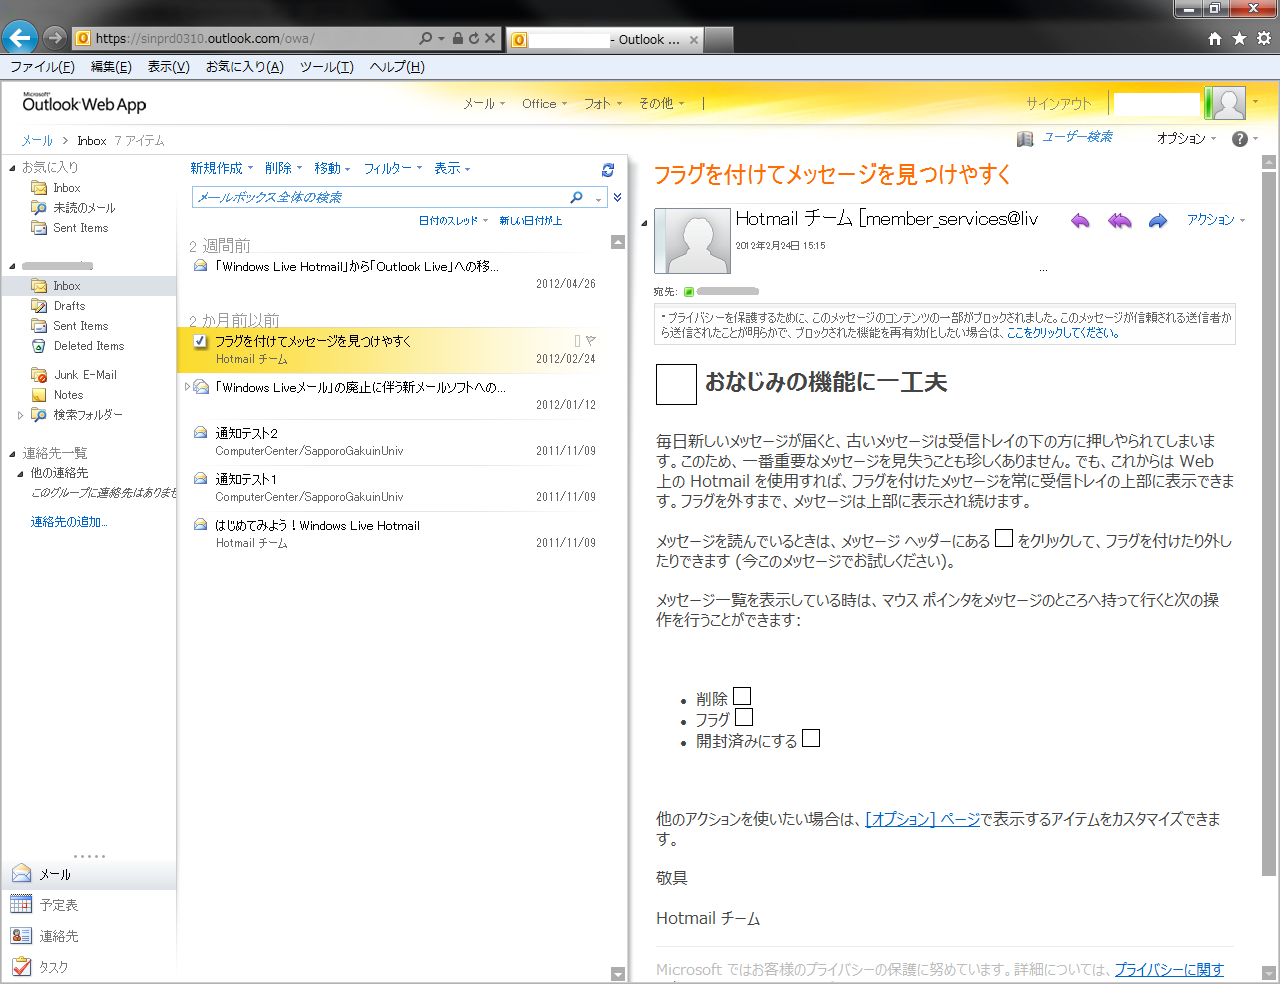The height and width of the screenshot is (984, 1280).
Task: Open the オプション dropdown
Action: click(1186, 139)
